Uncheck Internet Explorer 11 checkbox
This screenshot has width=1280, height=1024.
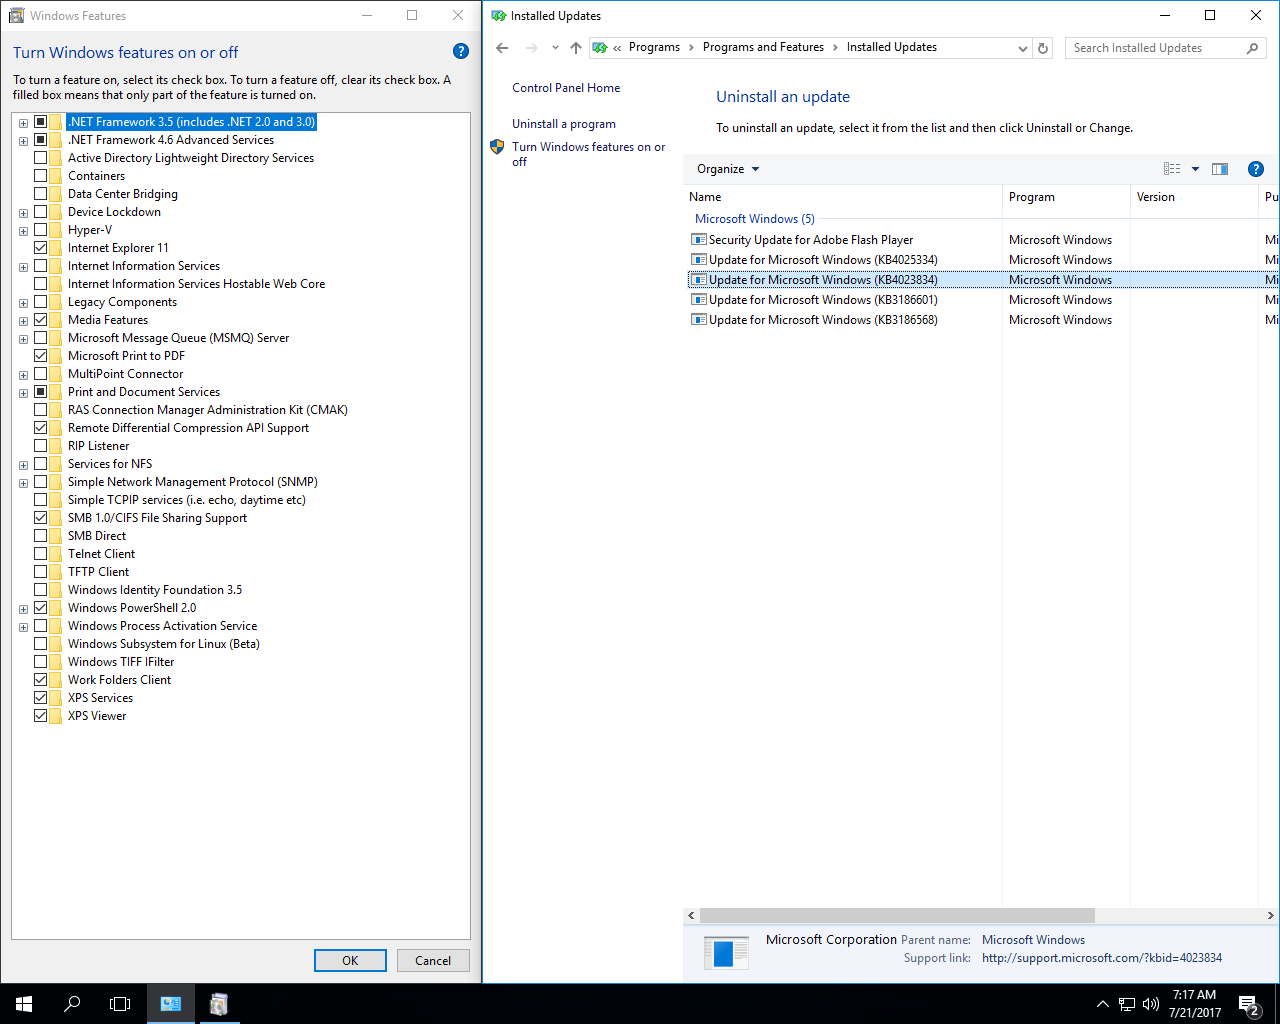coord(41,248)
